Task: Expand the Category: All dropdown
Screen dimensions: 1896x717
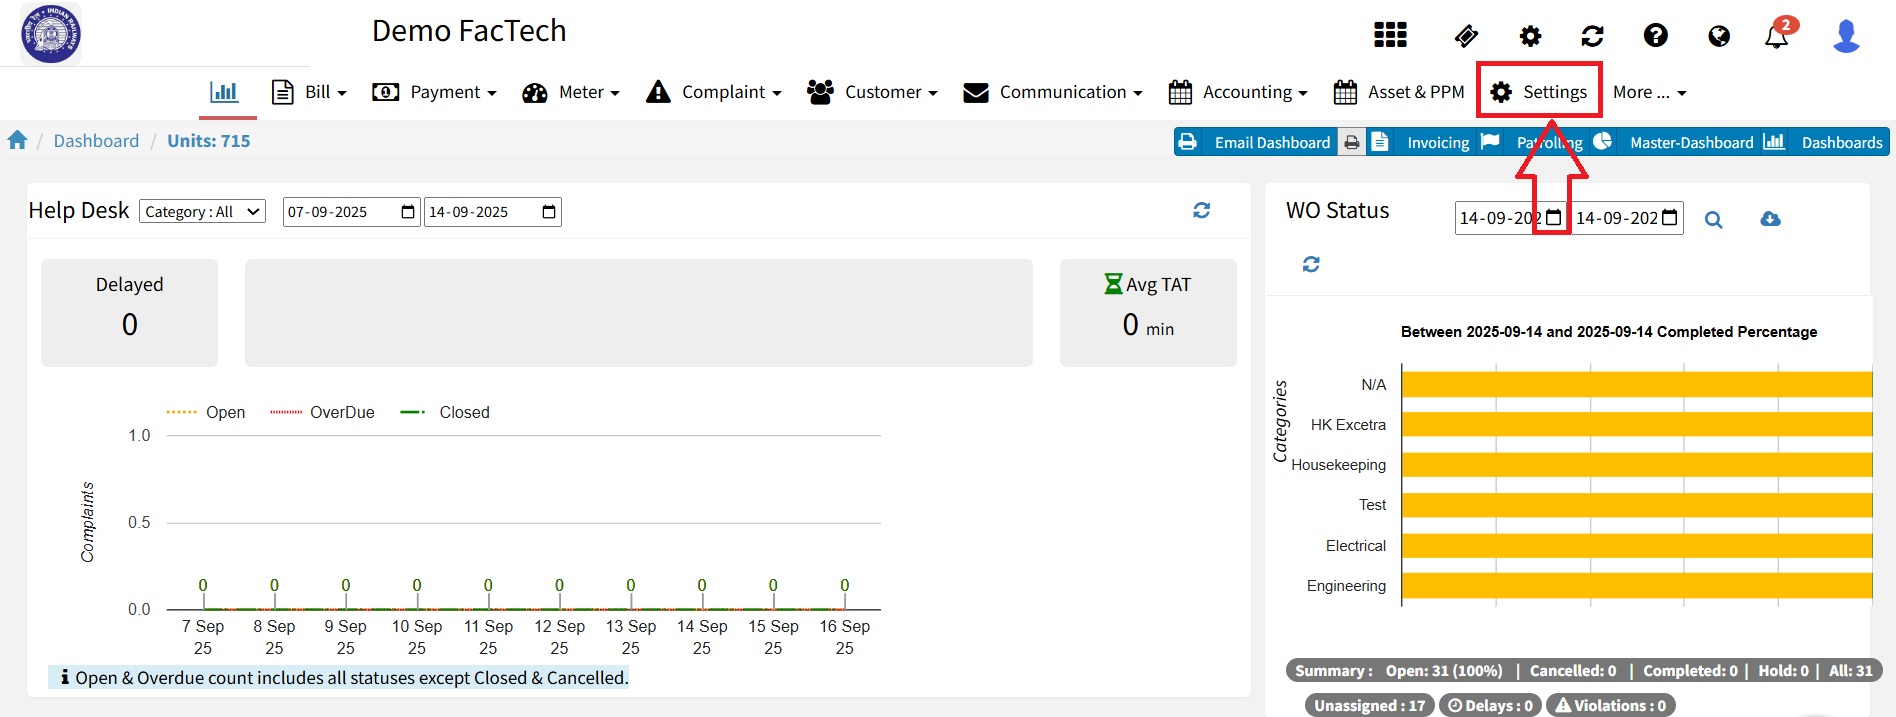Action: point(202,212)
